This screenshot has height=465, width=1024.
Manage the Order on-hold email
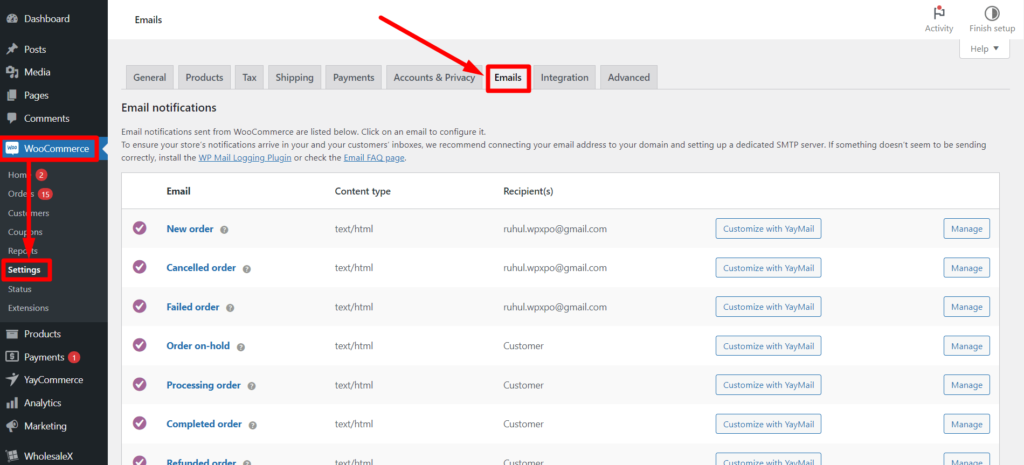967,346
